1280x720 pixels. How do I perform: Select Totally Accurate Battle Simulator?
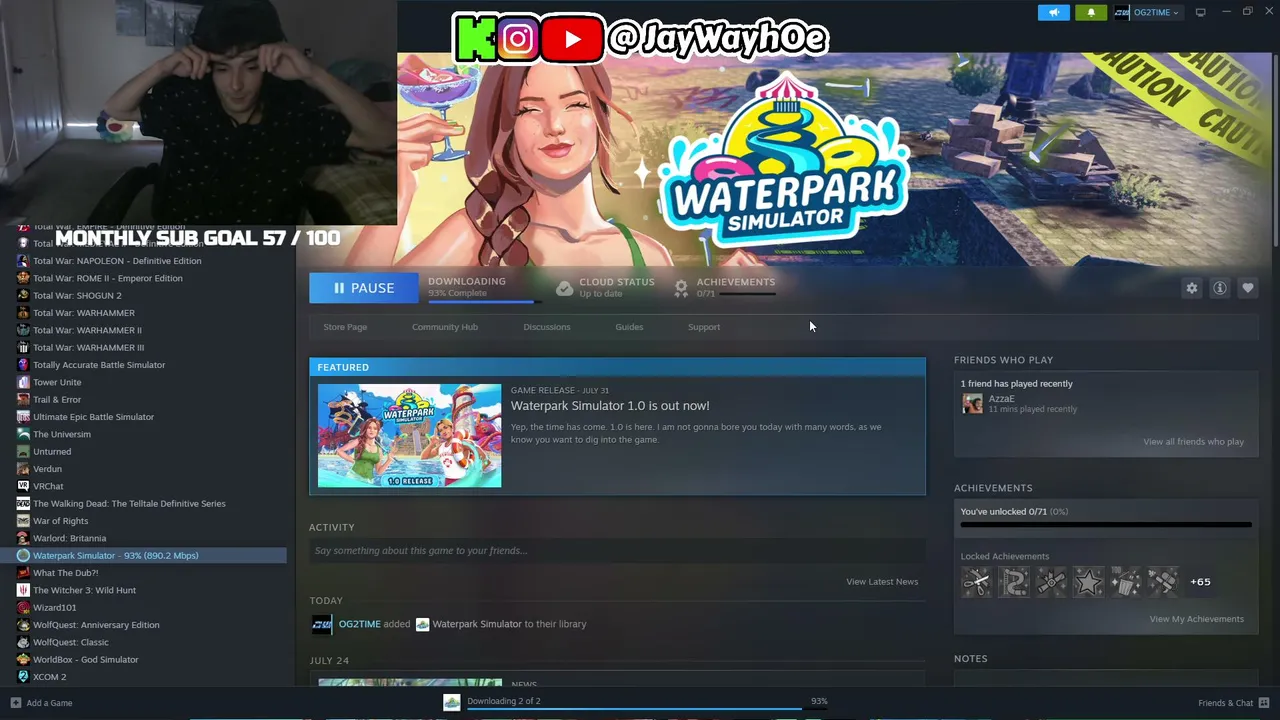pos(99,365)
